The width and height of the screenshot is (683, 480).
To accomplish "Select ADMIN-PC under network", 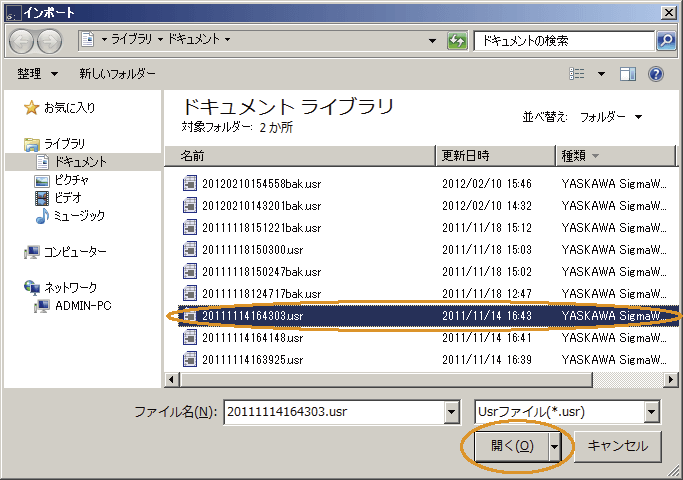I will tap(83, 306).
